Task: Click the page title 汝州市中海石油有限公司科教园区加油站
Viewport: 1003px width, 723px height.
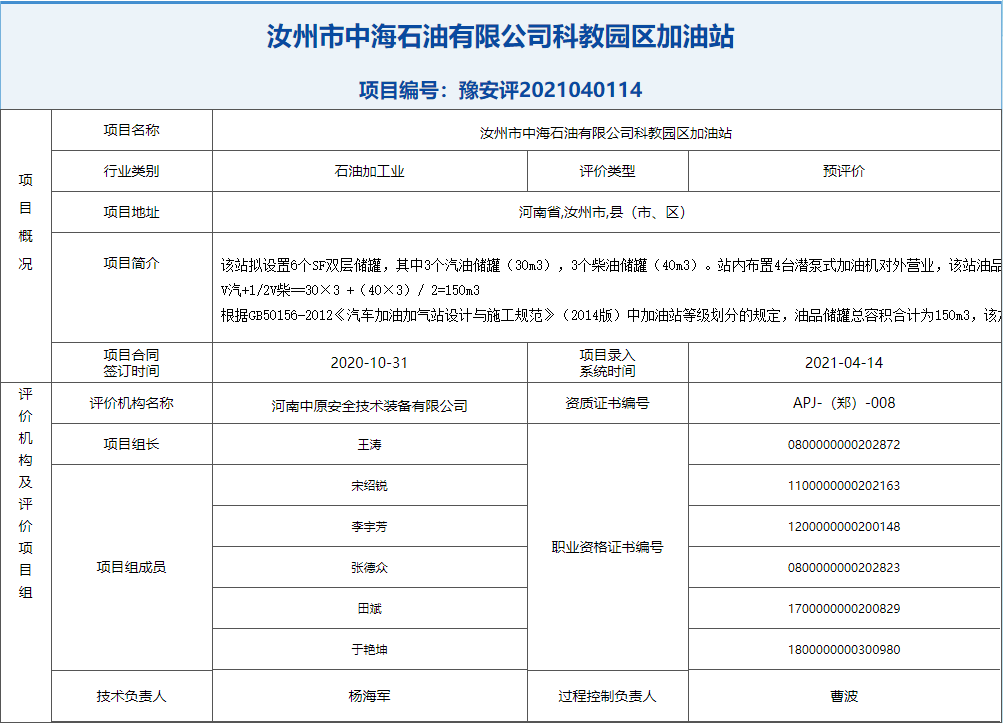Action: click(500, 36)
